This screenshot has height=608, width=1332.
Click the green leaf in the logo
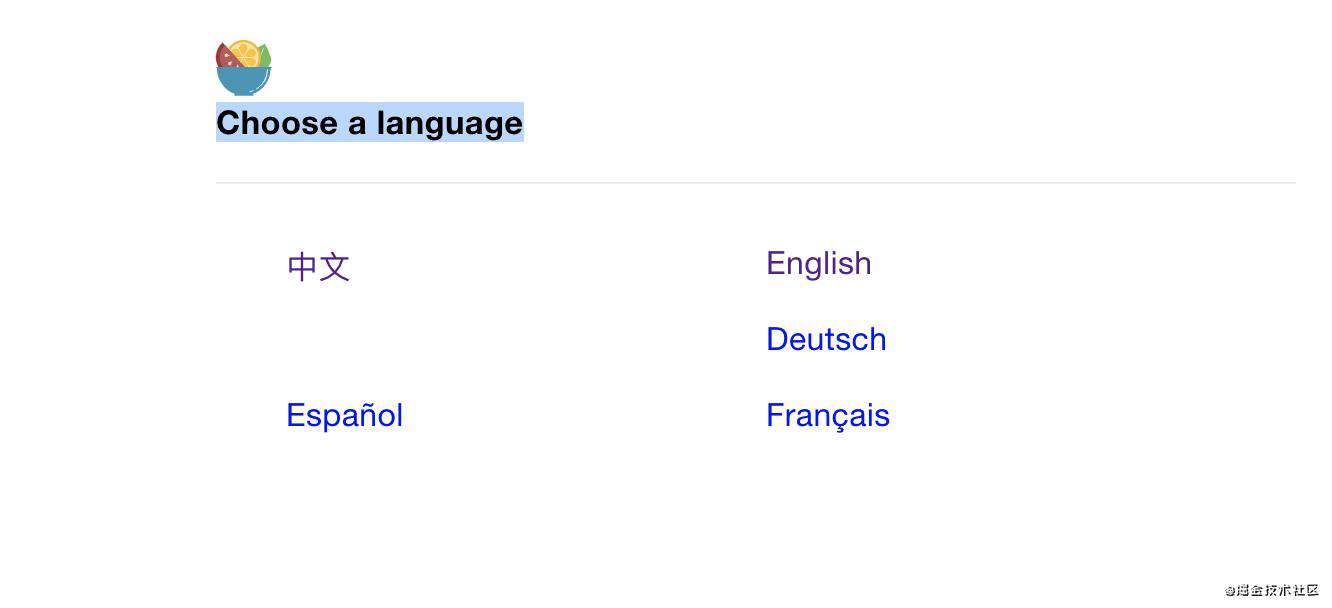point(265,56)
